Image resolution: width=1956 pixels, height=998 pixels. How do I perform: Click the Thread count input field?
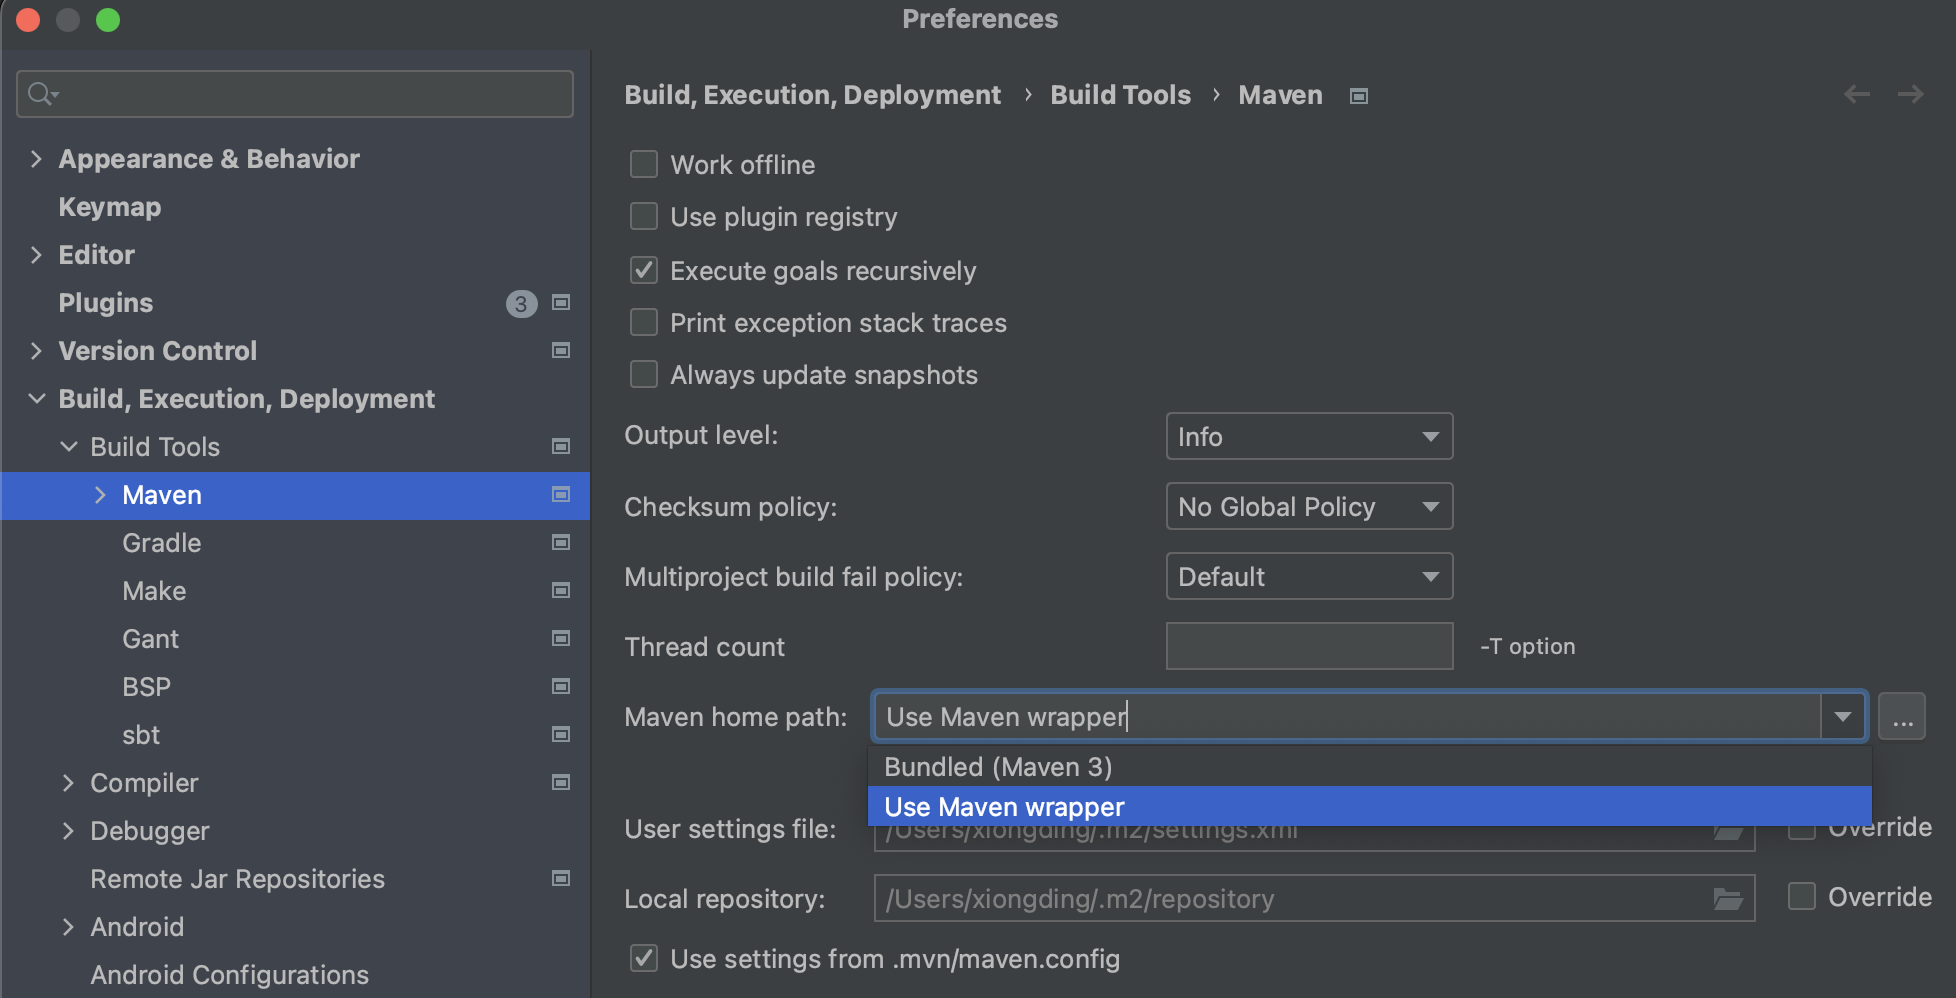[x=1309, y=646]
